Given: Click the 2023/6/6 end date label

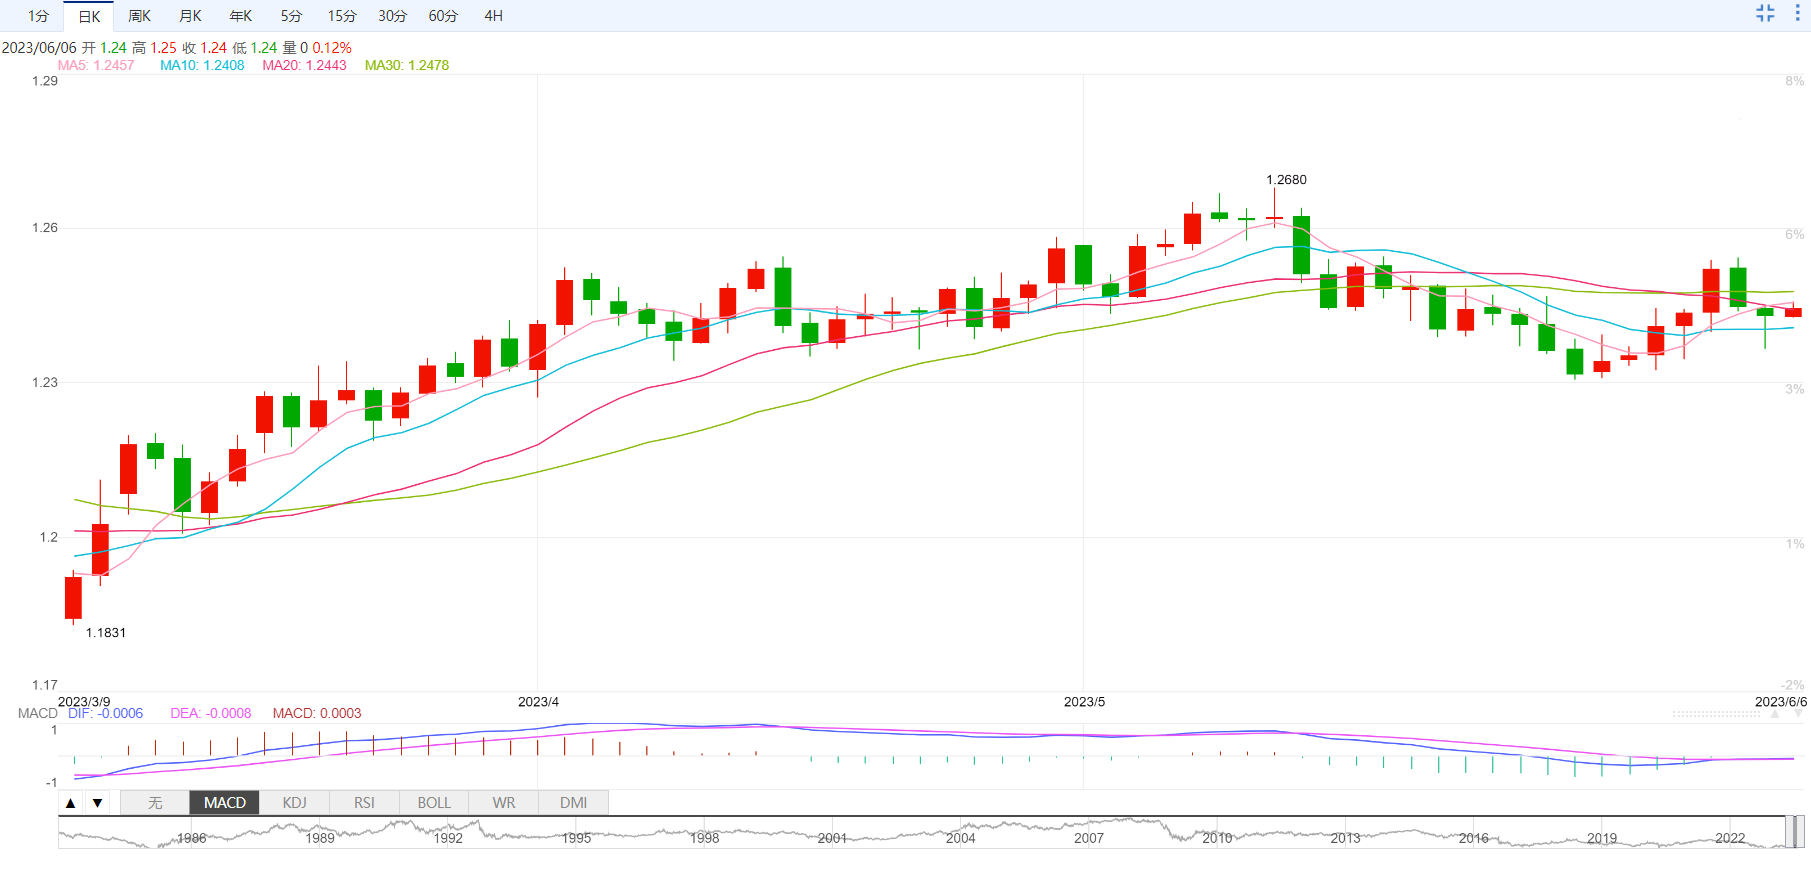Looking at the screenshot, I should coord(1781,702).
